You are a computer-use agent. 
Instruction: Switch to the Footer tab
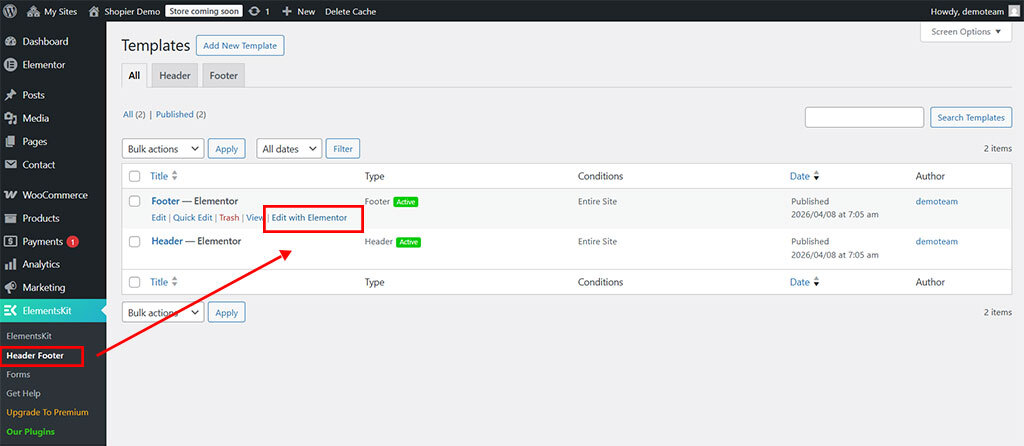click(x=223, y=75)
